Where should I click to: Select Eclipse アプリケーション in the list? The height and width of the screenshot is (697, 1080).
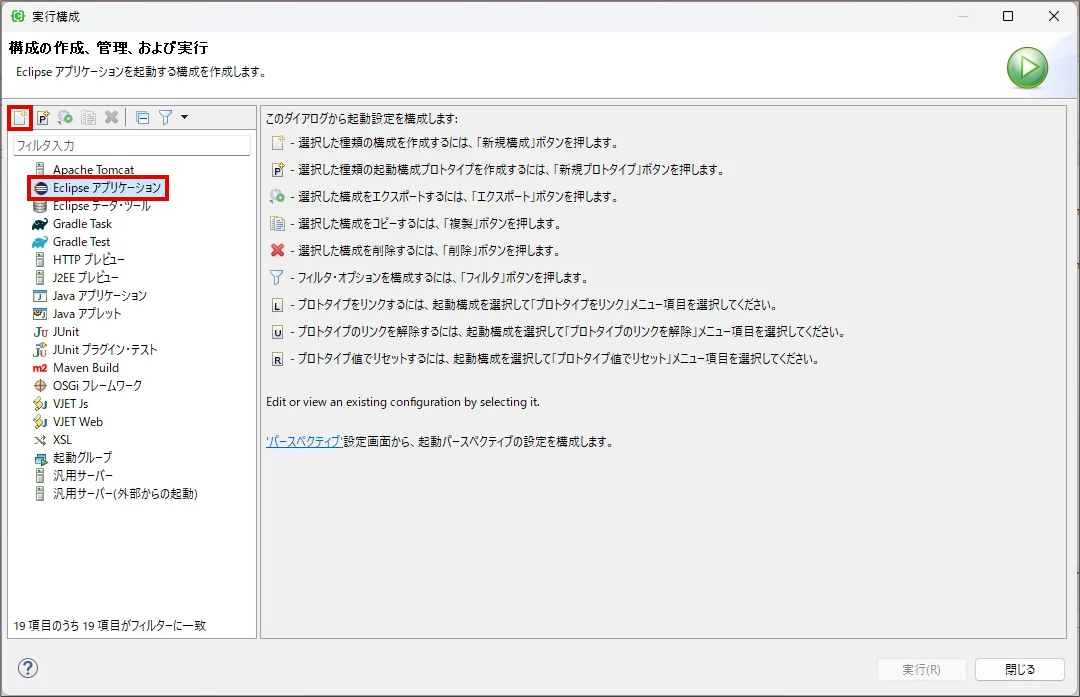pyautogui.click(x=106, y=188)
